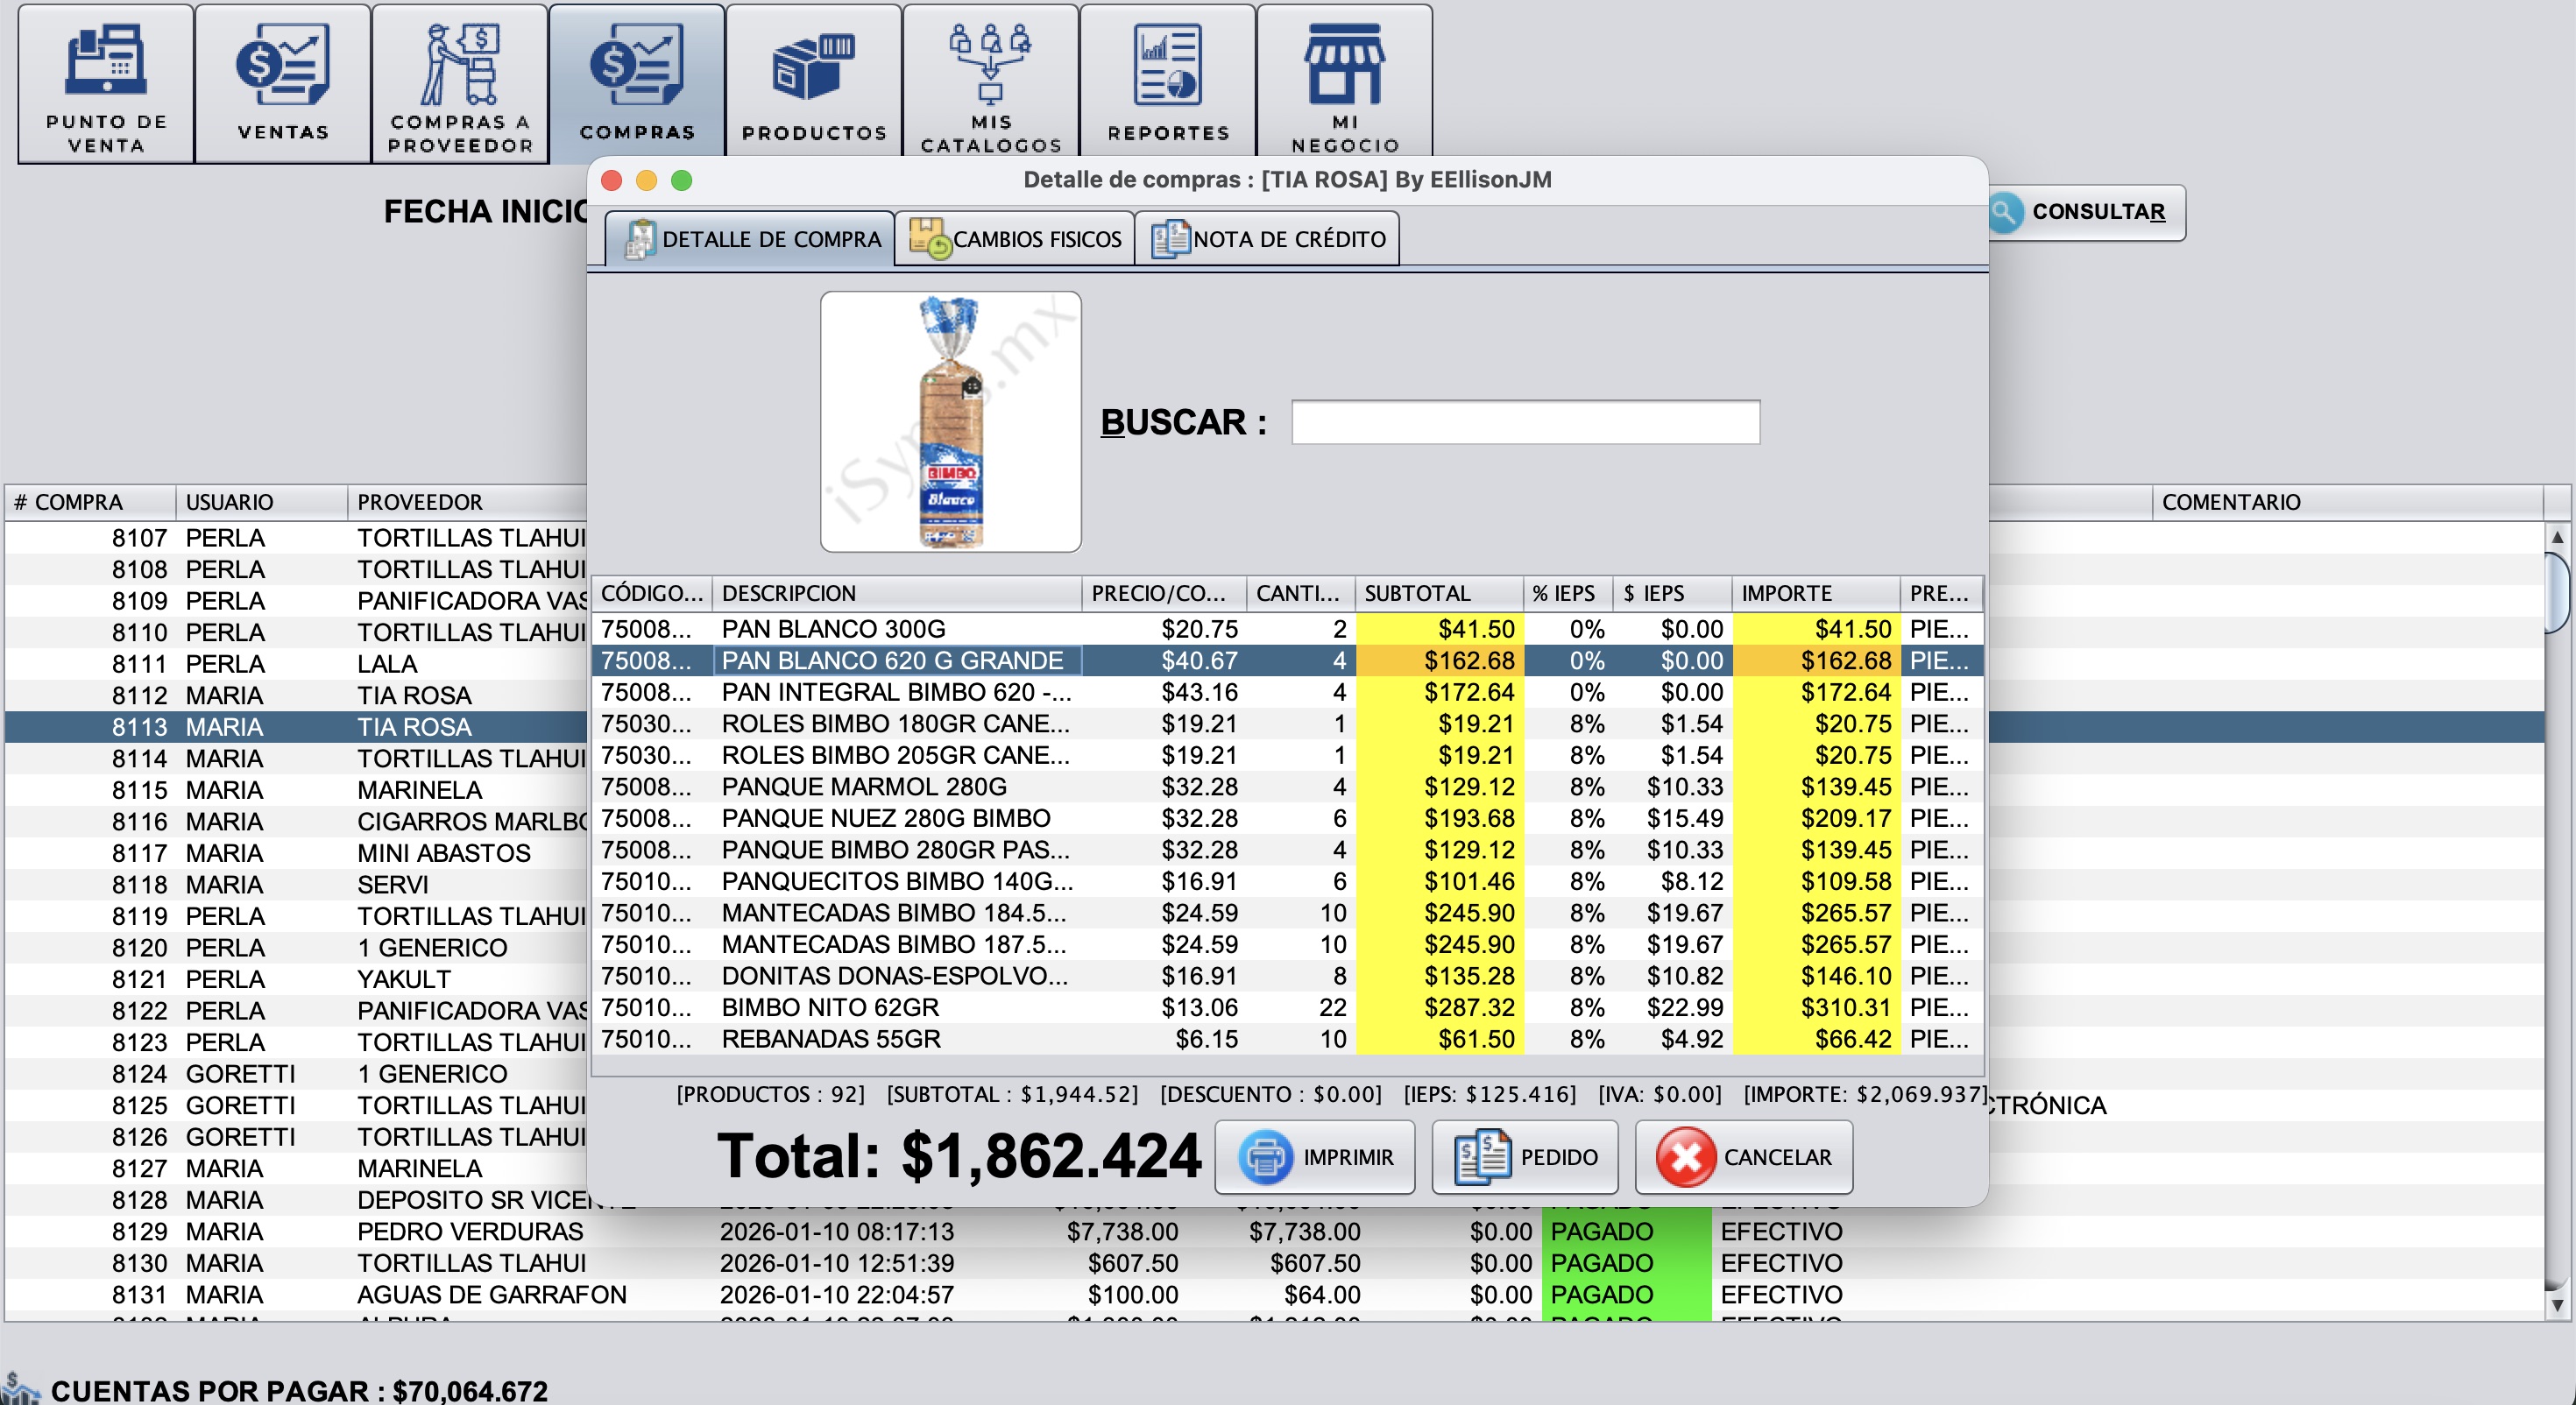Click importe $310.31 cell
The height and width of the screenshot is (1405, 2576).
point(1816,1007)
